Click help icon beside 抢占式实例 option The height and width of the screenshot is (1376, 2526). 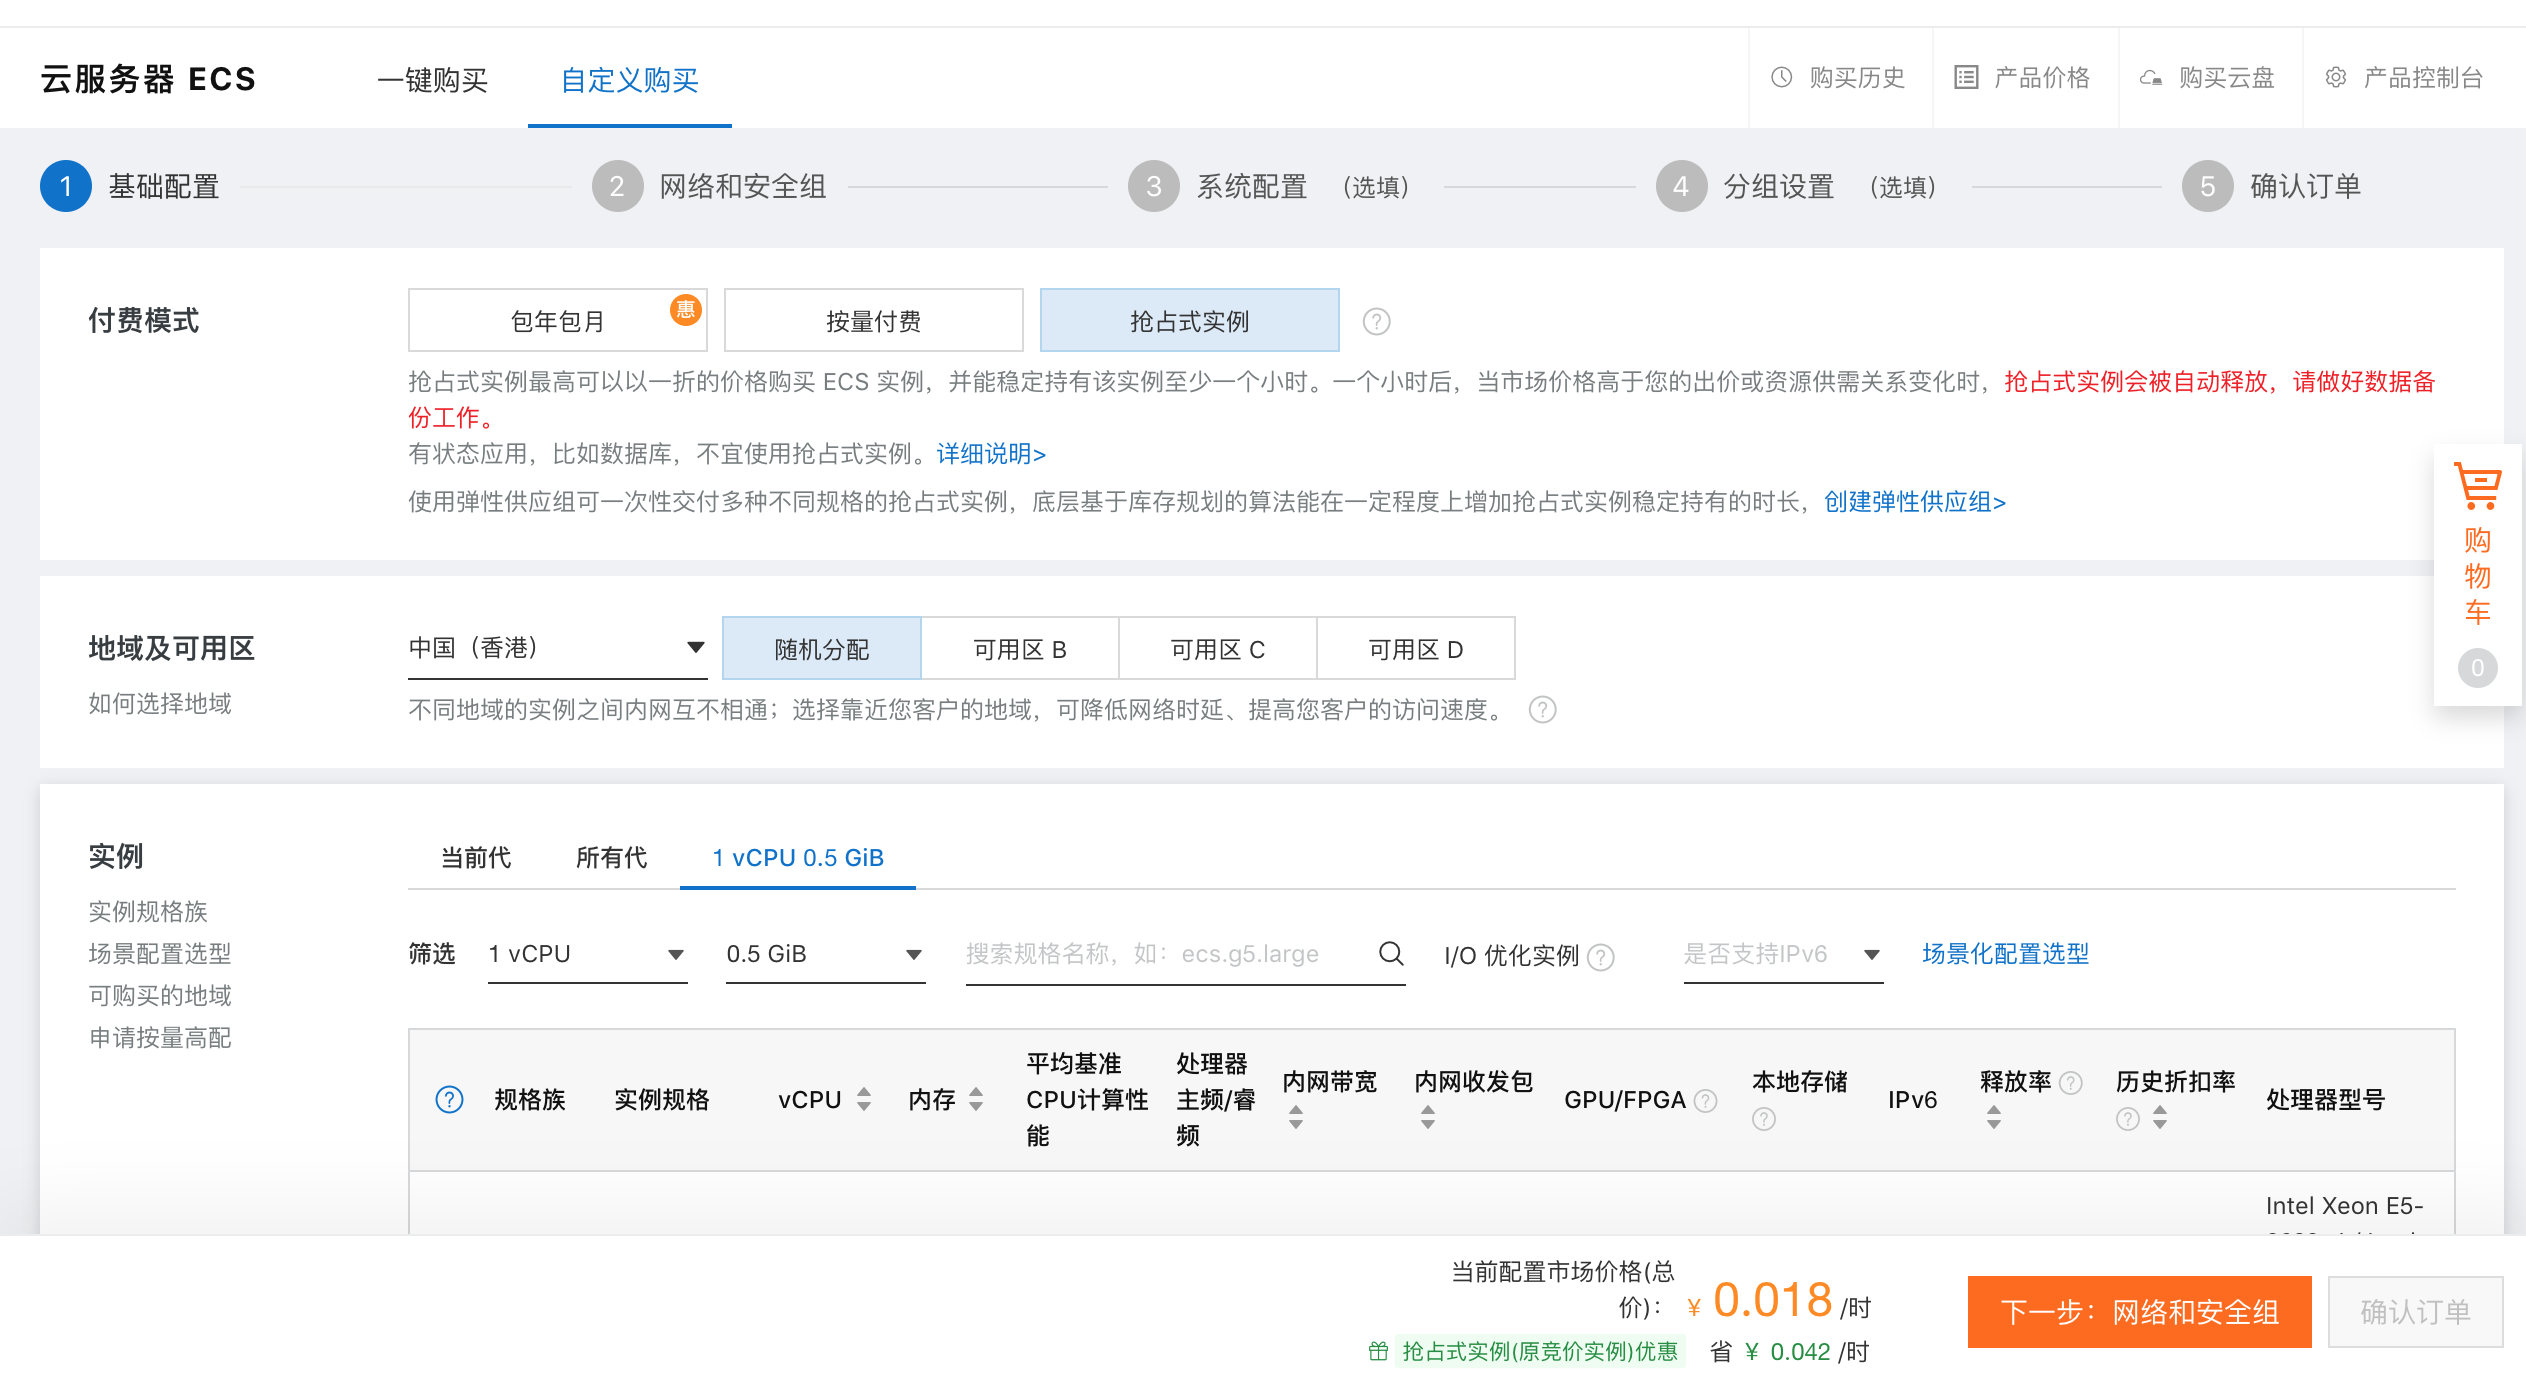tap(1376, 322)
